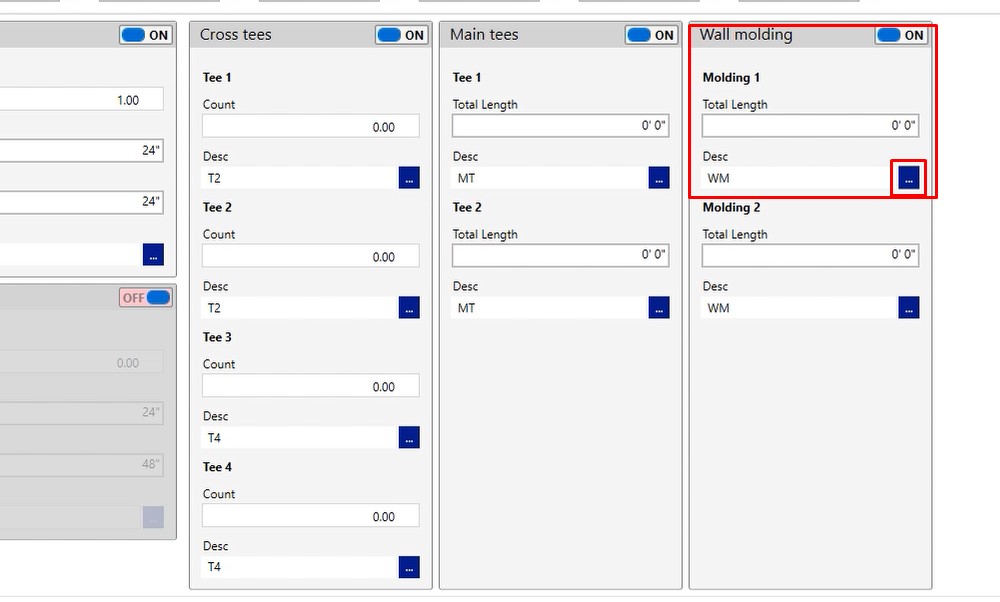Click the field showing value 1.00
The width and height of the screenshot is (1000, 602).
[x=80, y=100]
